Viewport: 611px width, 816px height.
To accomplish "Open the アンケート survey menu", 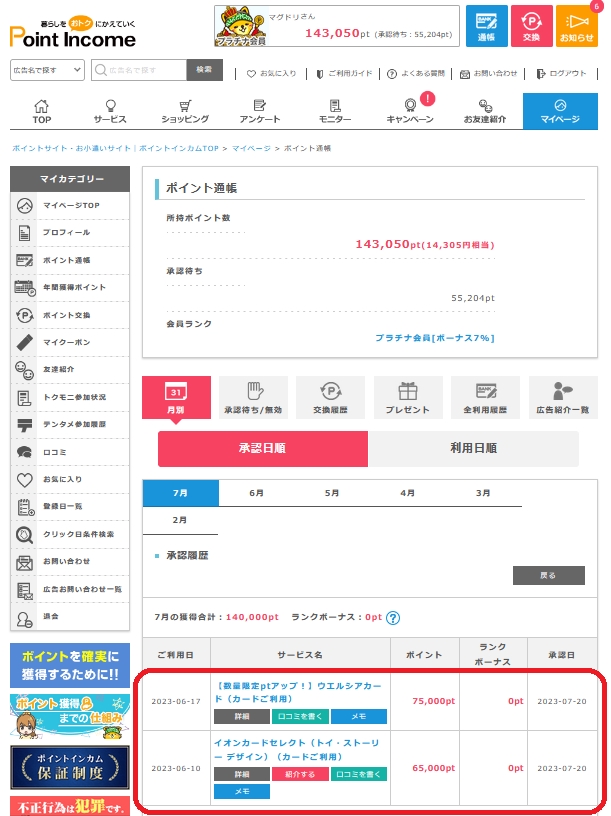I will (260, 111).
